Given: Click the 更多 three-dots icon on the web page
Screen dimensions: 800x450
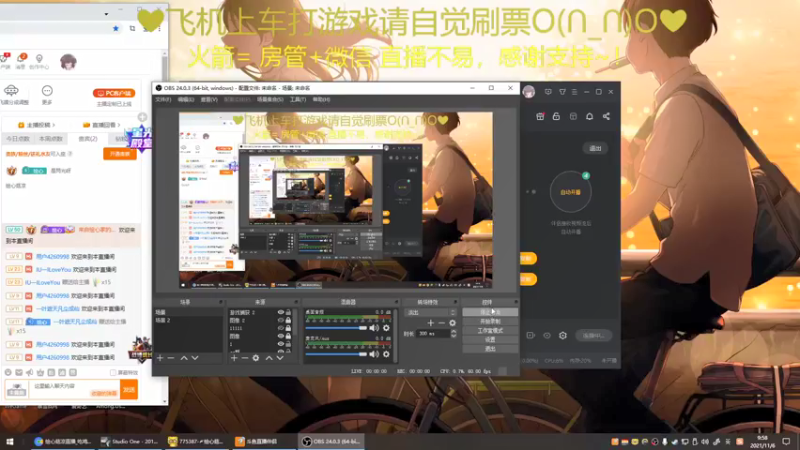Looking at the screenshot, I should [x=47, y=91].
